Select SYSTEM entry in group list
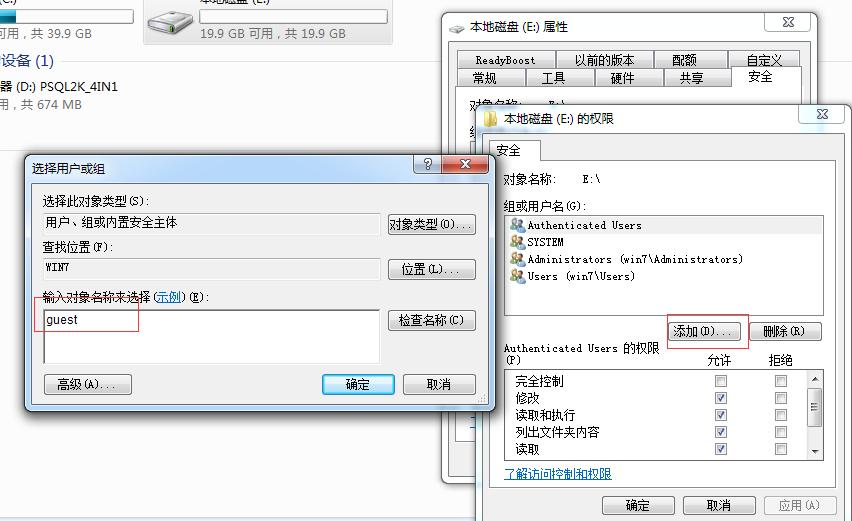 (x=664, y=242)
